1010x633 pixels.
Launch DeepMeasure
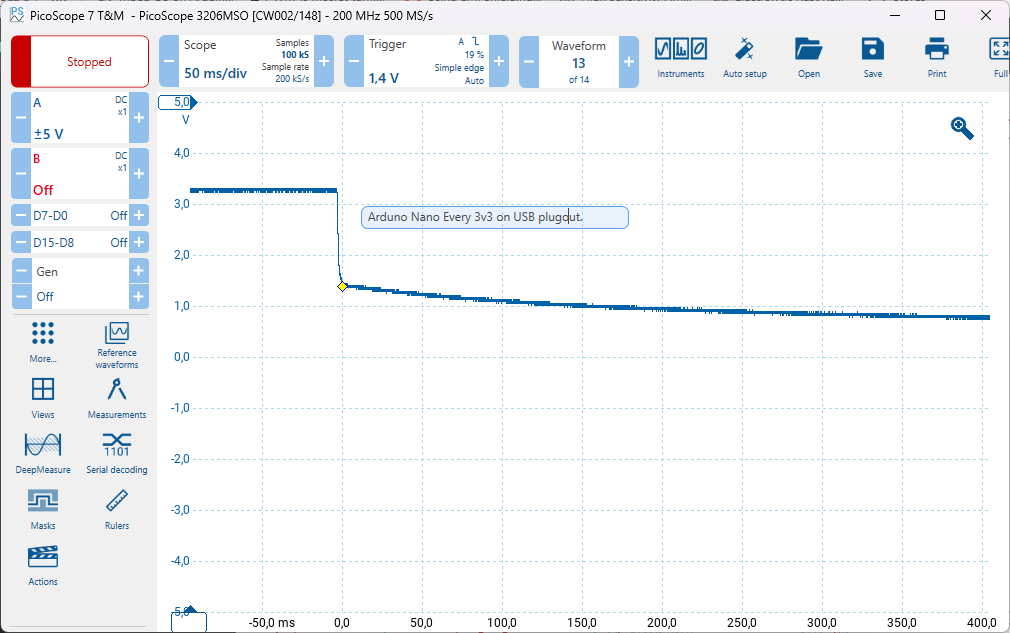(x=43, y=452)
